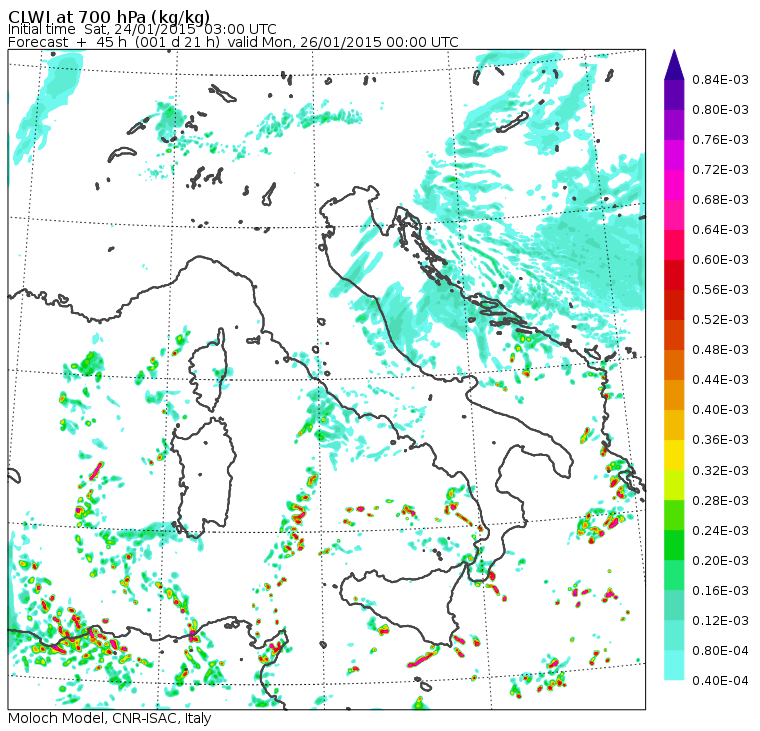Click the 'Forecast + 45 h' validity line

(233, 42)
